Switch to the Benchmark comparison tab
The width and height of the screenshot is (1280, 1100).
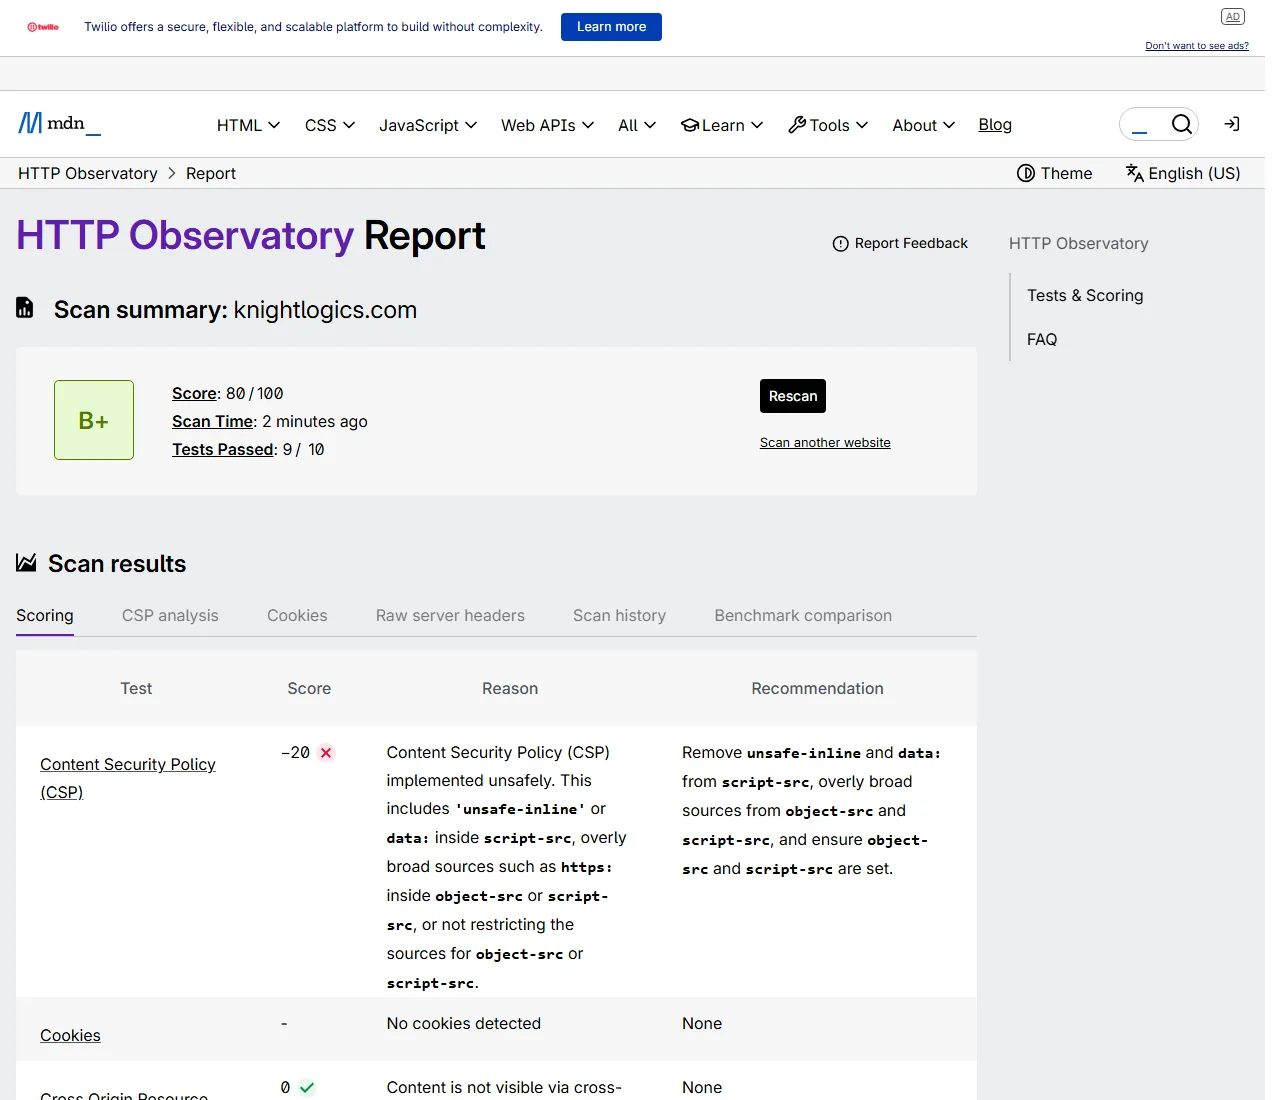click(803, 615)
